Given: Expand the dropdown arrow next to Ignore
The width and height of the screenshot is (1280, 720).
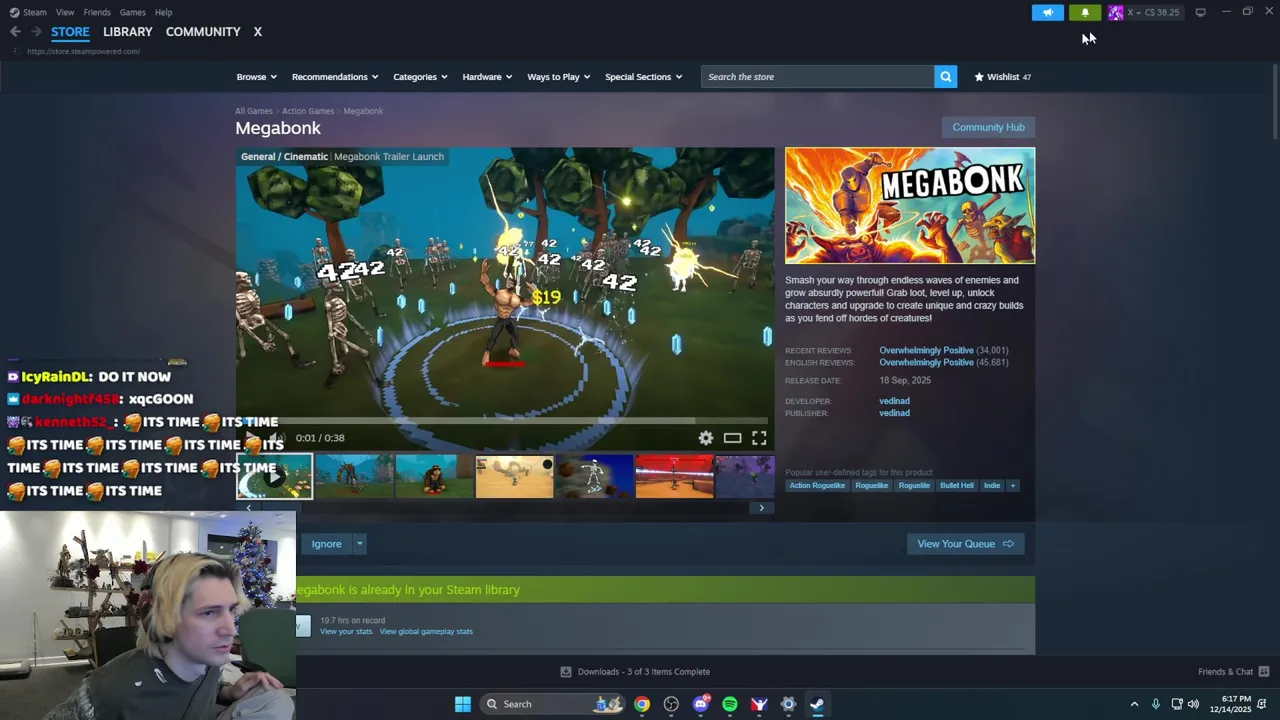Looking at the screenshot, I should tap(359, 544).
